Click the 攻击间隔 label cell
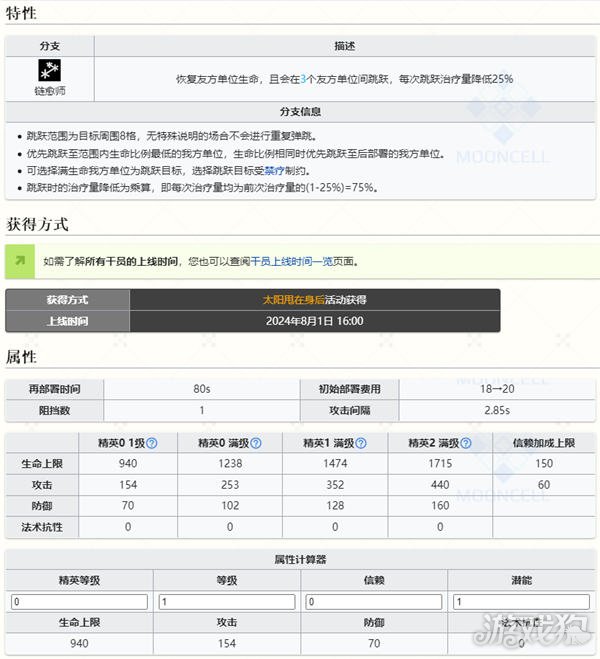Screen dimensions: 600x659 350,410
